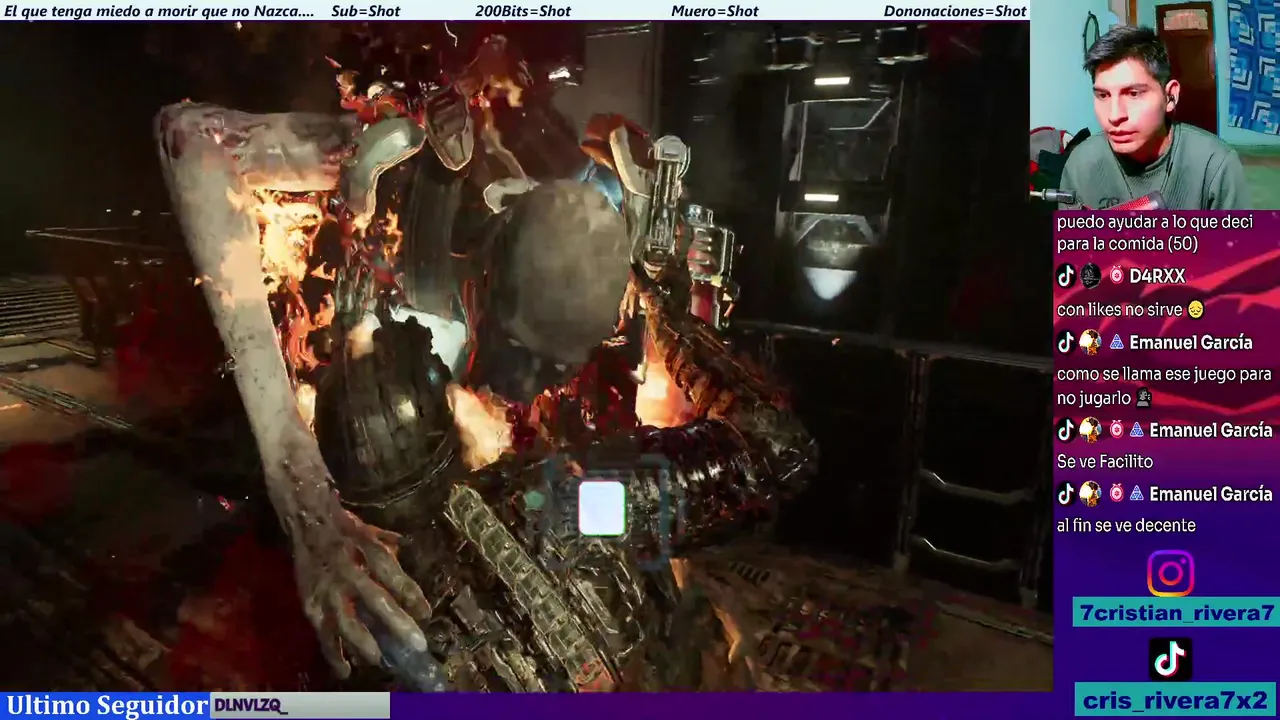Click triangle badge in row above 'al fin se ve decente'
This screenshot has height=720, width=1280.
coord(1136,494)
